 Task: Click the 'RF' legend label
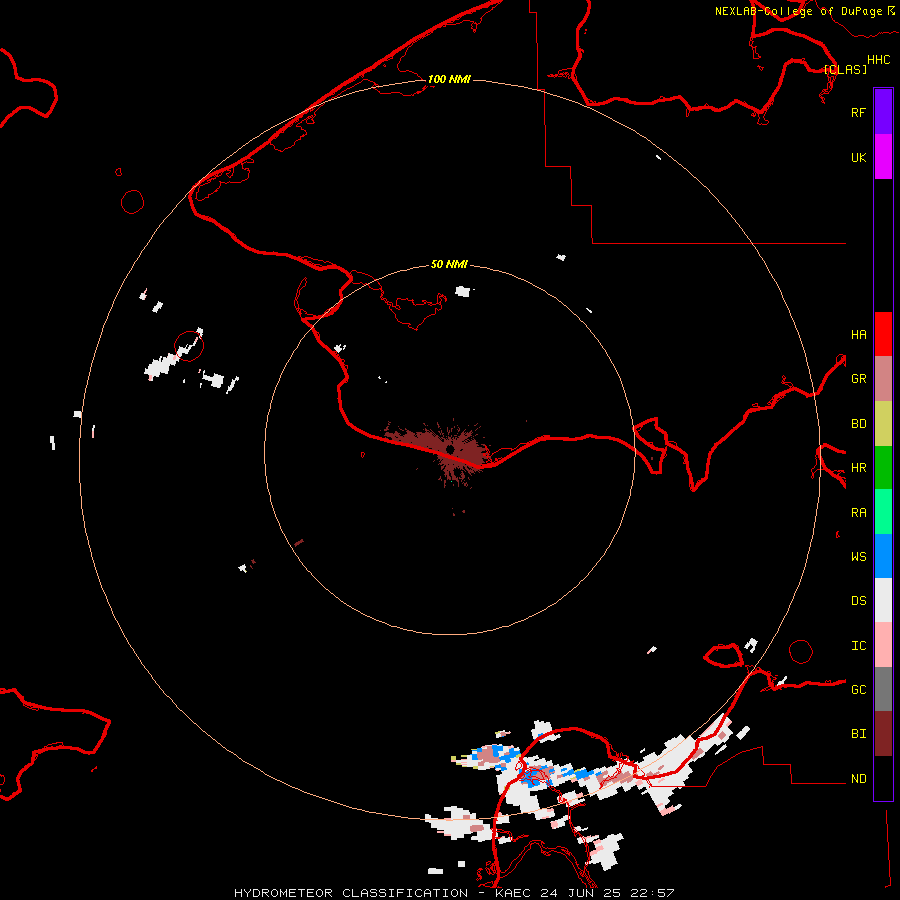click(858, 112)
